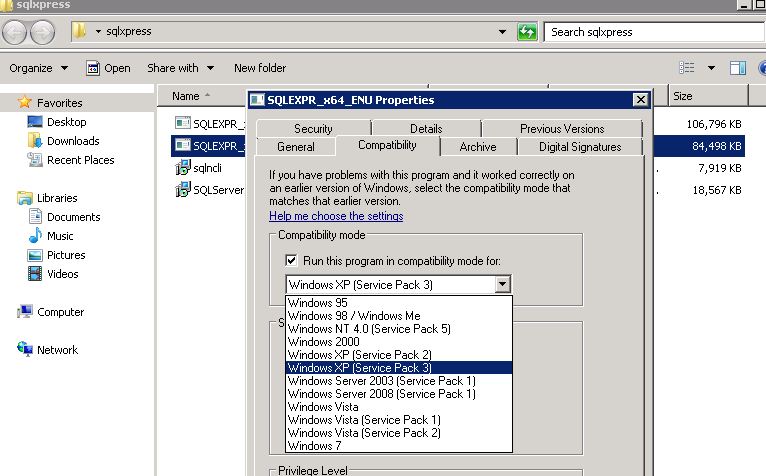The width and height of the screenshot is (766, 476).
Task: Click the Computer icon
Action: (25, 312)
